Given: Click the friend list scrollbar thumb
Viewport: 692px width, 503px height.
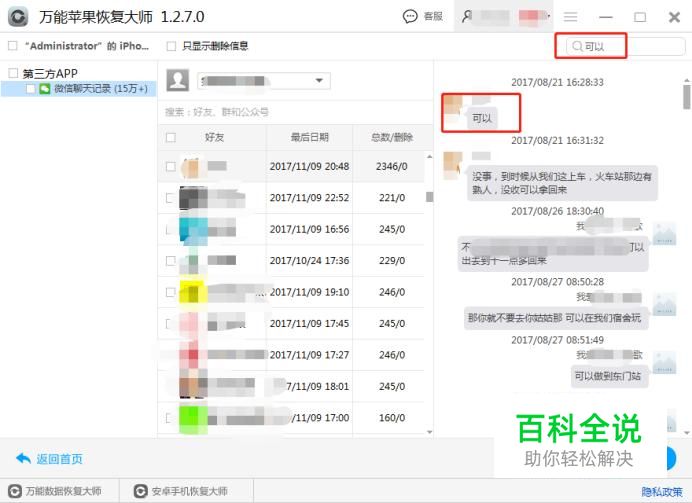Looking at the screenshot, I should [429, 197].
